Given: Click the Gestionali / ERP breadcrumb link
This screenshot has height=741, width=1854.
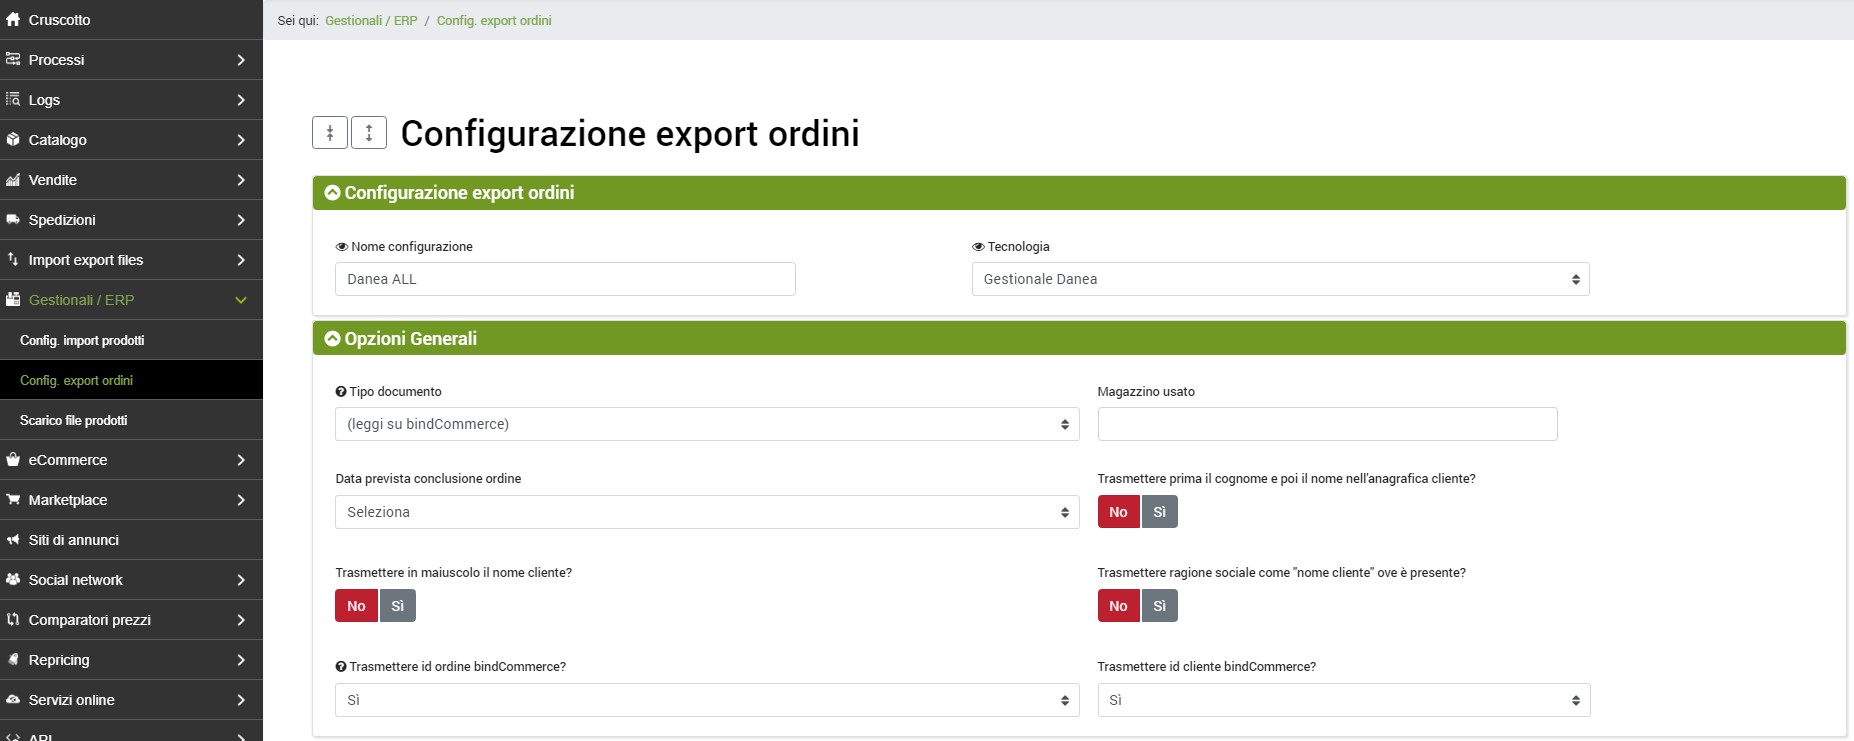Looking at the screenshot, I should pos(371,20).
